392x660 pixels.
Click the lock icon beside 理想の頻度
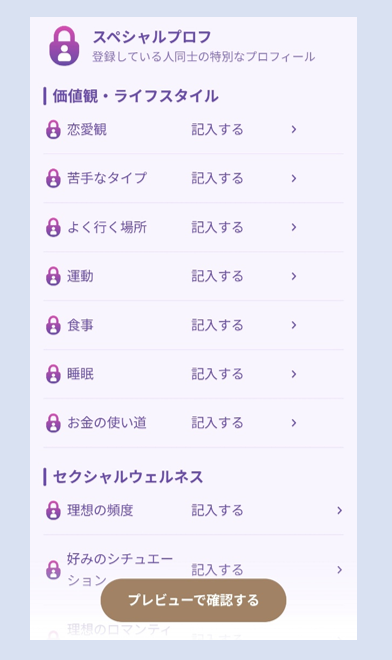(53, 510)
